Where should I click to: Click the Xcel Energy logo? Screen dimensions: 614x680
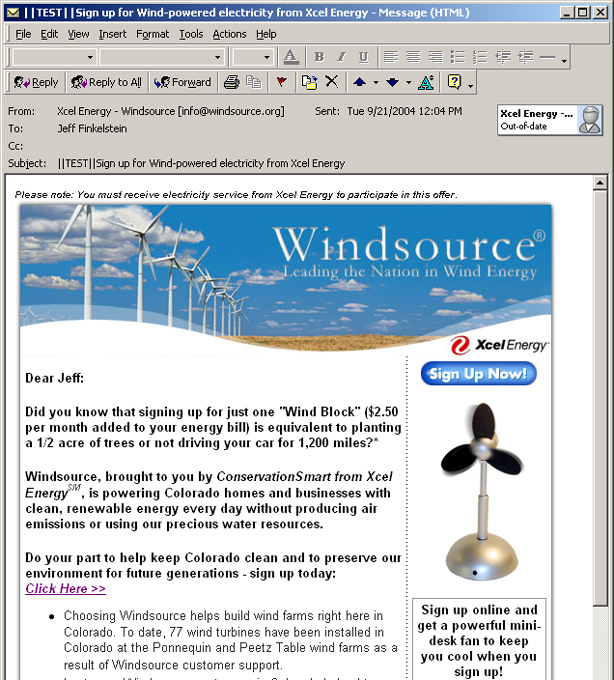tap(499, 345)
